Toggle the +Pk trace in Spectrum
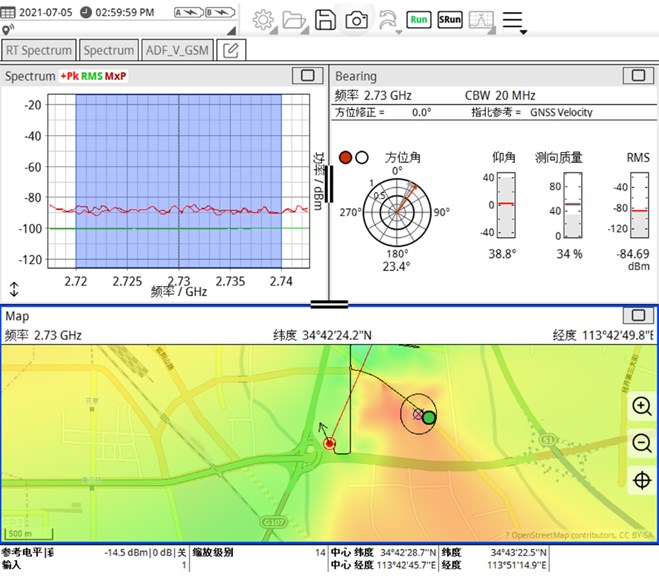The height and width of the screenshot is (580, 659). click(69, 76)
